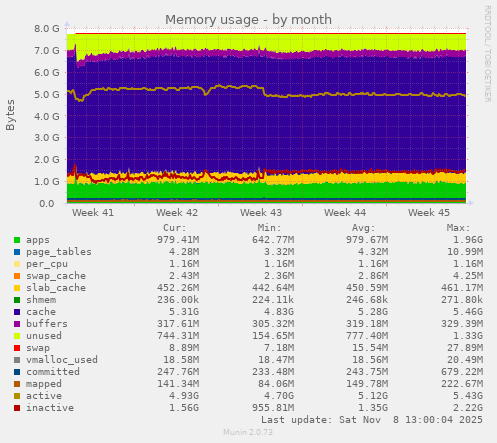Click the 'vmalloc_used' legend label

point(62,360)
